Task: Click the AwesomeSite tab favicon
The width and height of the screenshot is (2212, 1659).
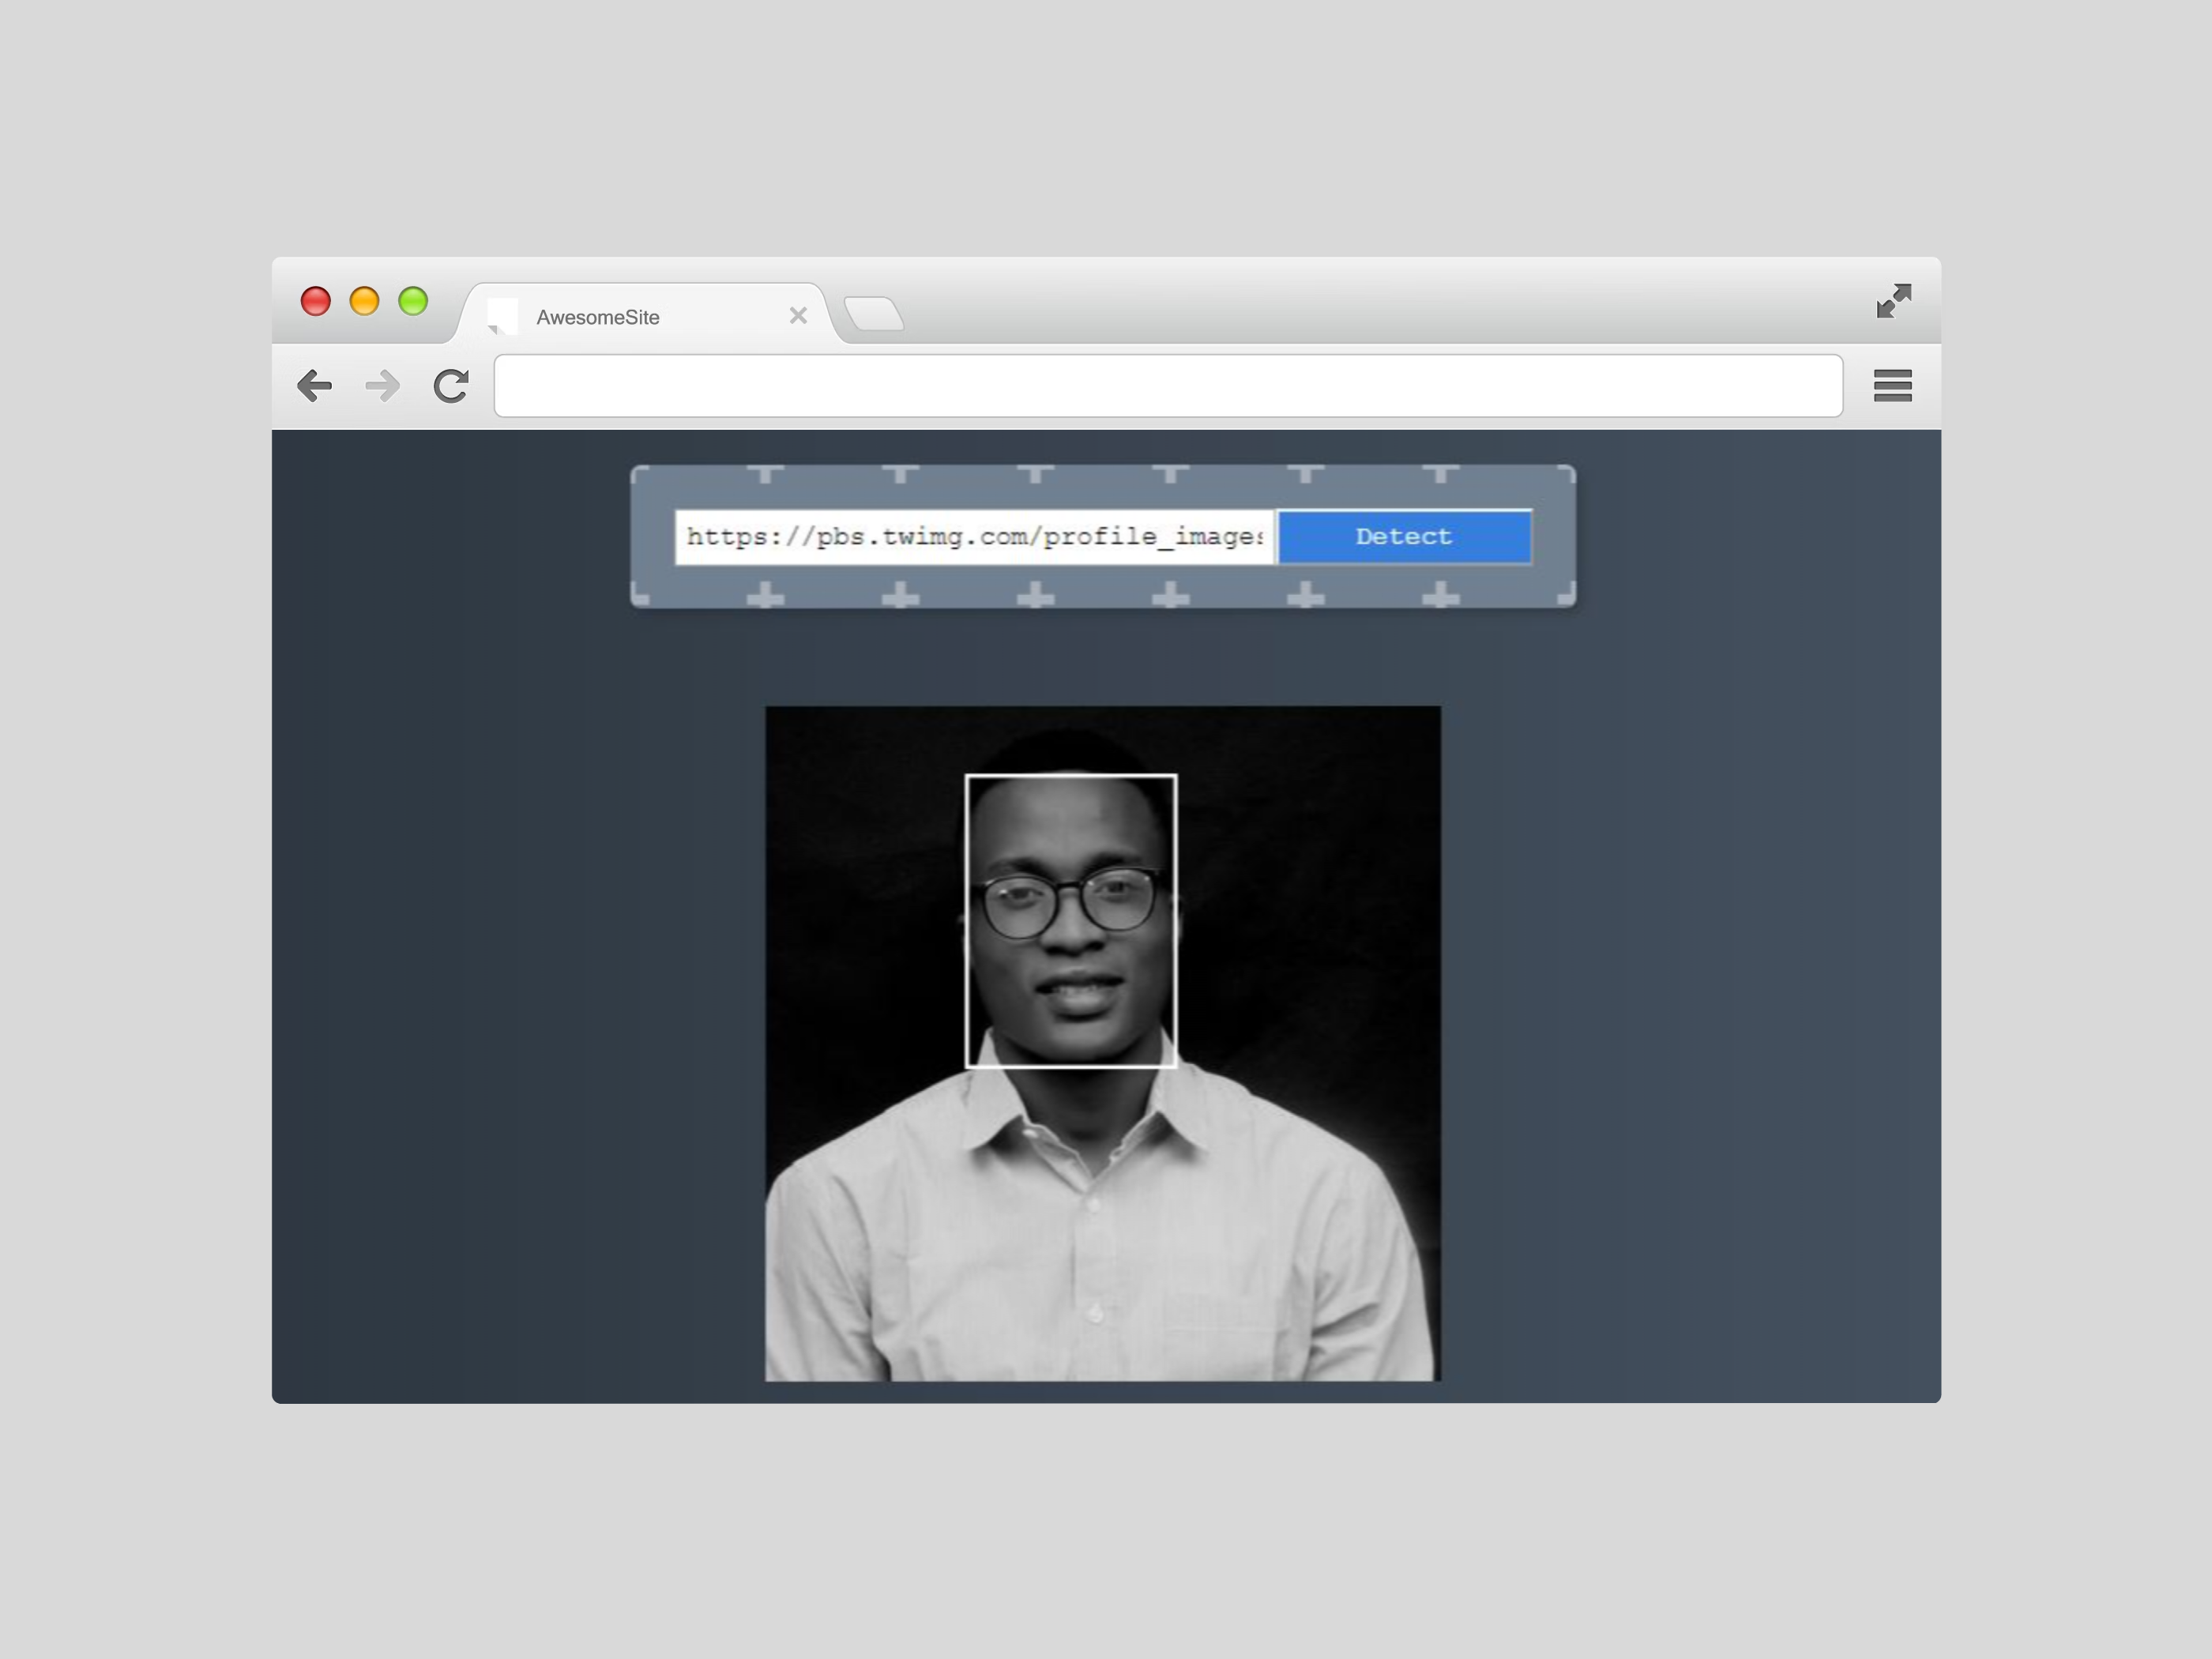Action: [x=502, y=316]
